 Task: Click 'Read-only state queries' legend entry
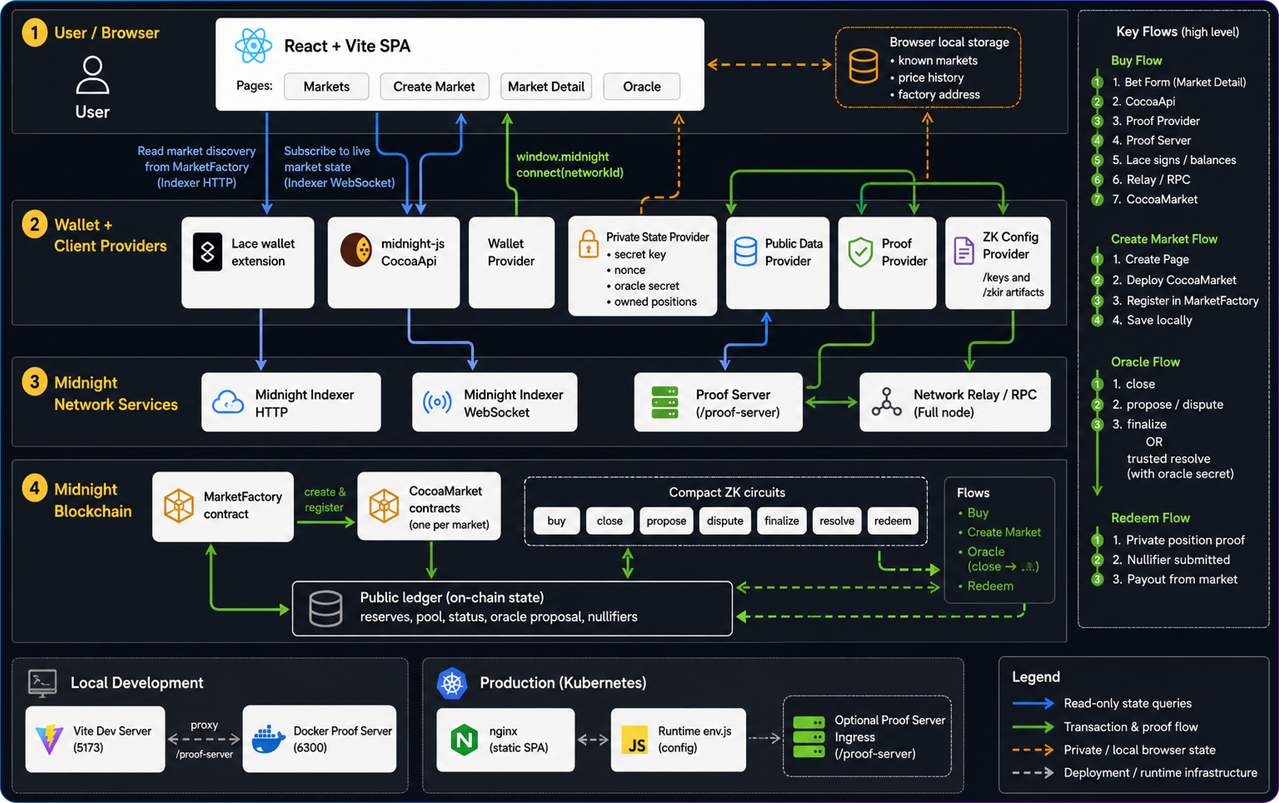tap(1127, 703)
